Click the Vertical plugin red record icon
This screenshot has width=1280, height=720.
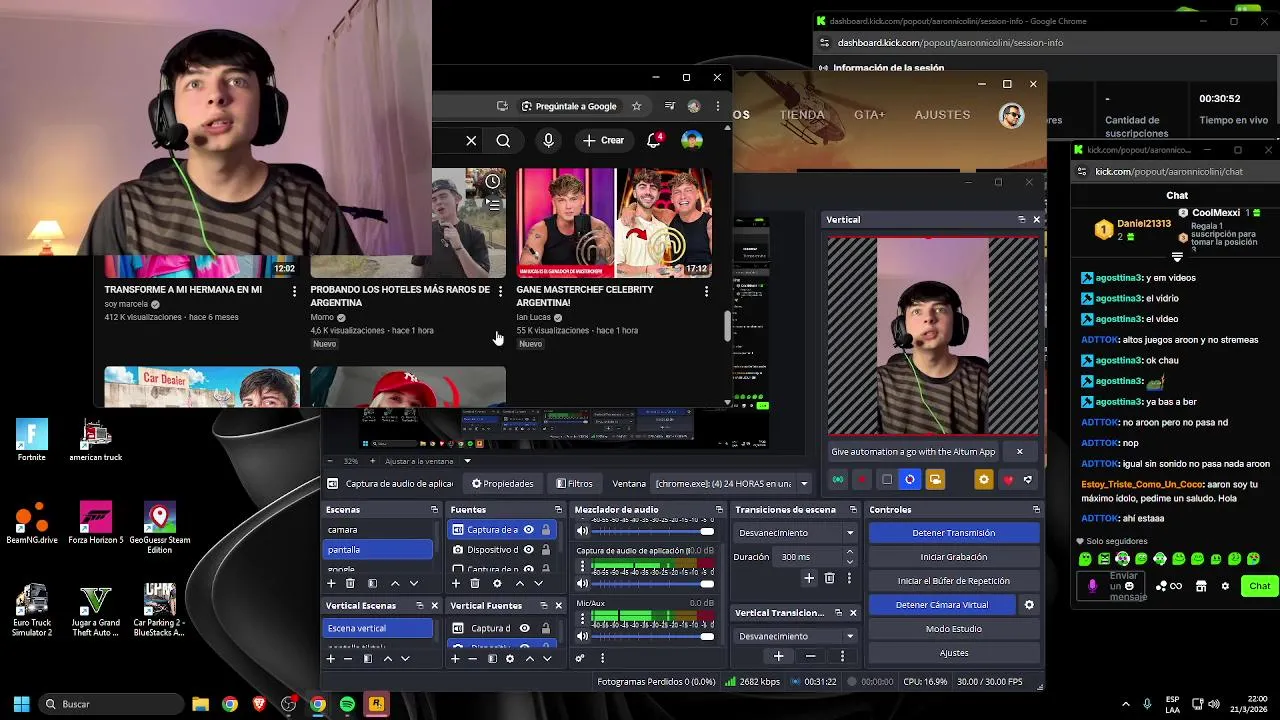click(x=862, y=480)
